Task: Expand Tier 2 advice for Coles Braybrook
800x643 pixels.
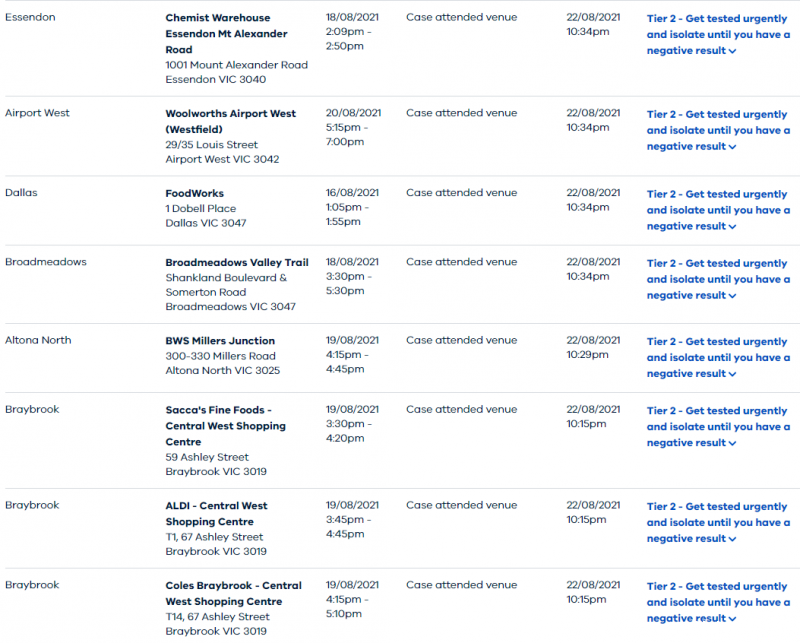Action: point(717,602)
